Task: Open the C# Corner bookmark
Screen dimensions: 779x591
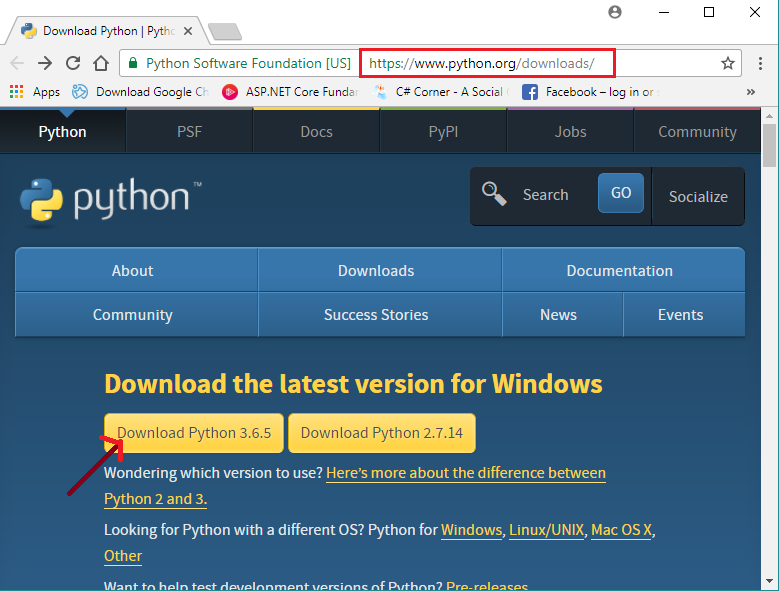Action: pyautogui.click(x=440, y=92)
